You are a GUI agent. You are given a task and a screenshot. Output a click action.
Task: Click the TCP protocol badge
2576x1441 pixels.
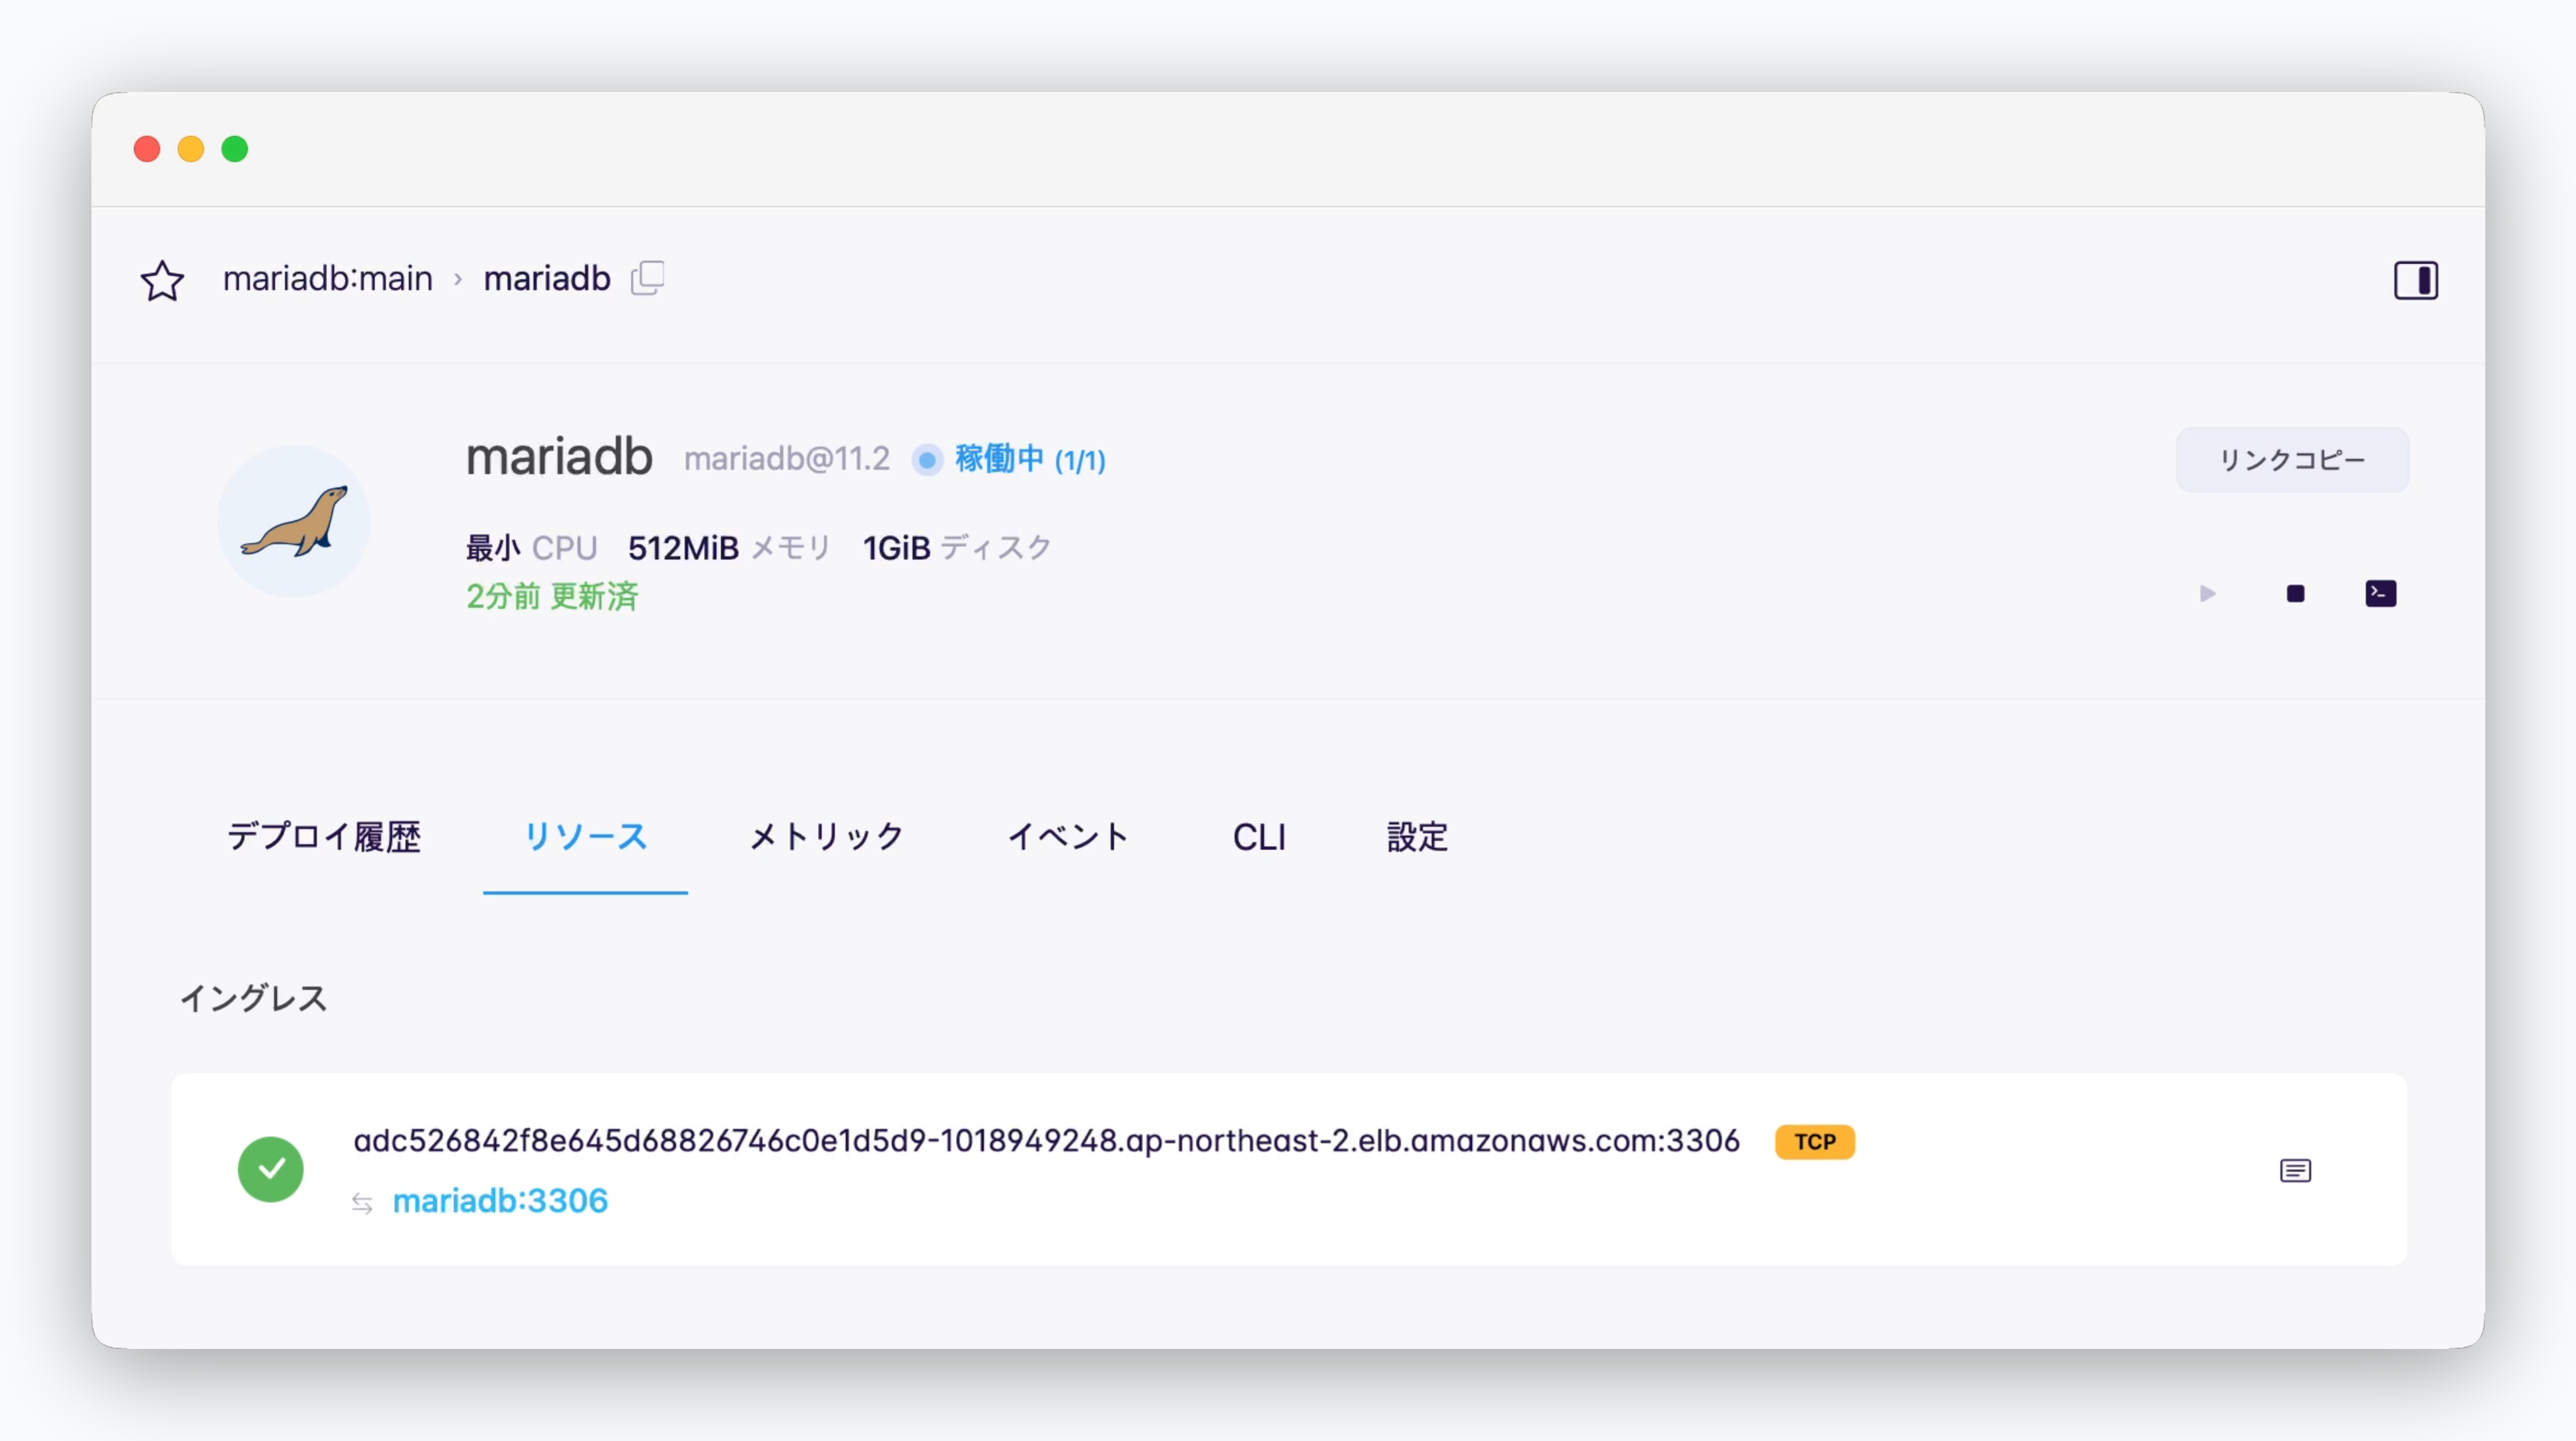click(1815, 1142)
